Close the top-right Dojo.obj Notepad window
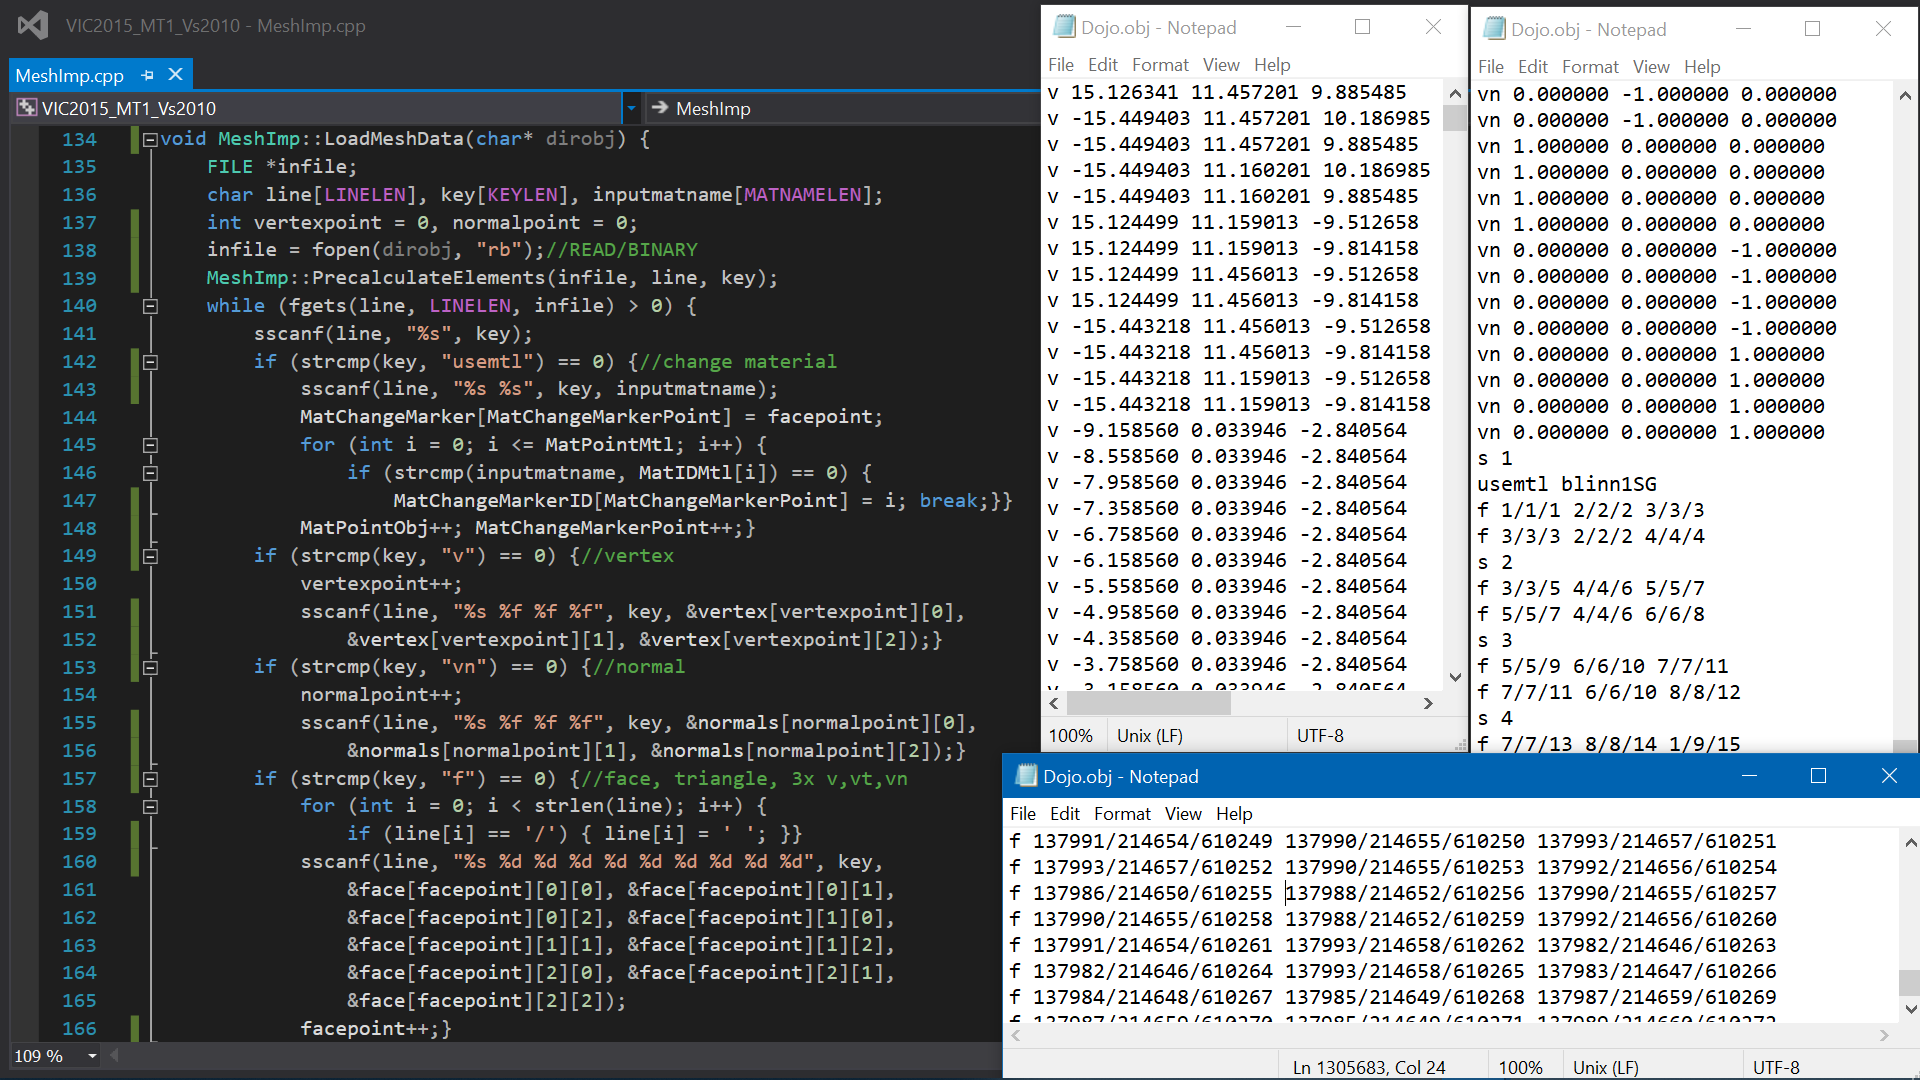1920x1080 pixels. click(x=1883, y=29)
